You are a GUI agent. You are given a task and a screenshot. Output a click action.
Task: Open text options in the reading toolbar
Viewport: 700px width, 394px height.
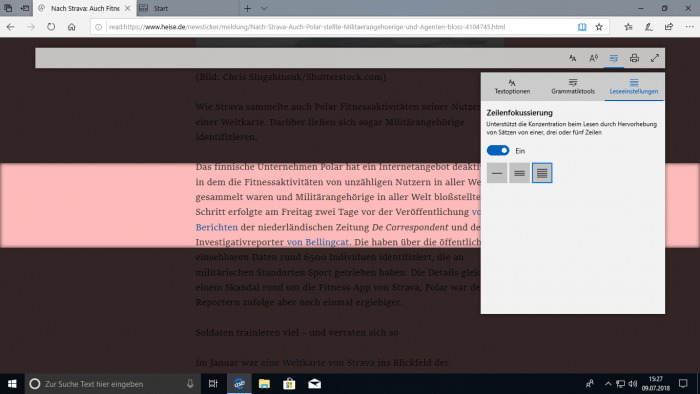click(573, 58)
